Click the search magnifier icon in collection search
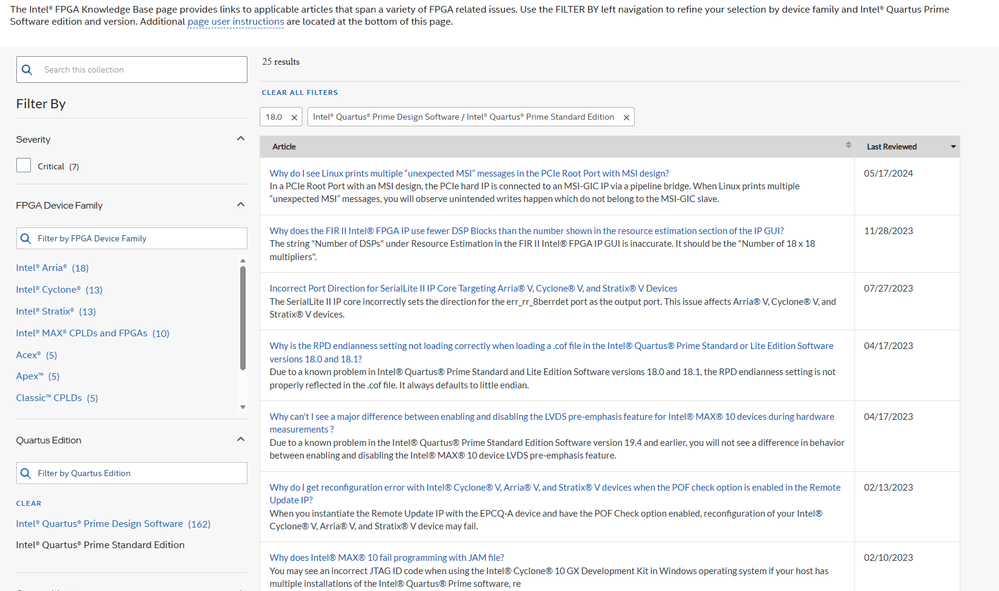999x591 pixels. 29,70
